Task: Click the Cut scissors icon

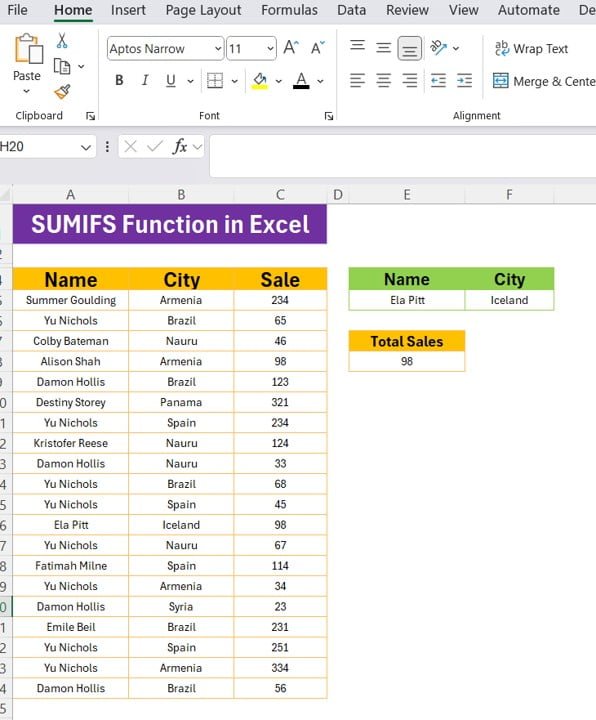Action: 62,41
